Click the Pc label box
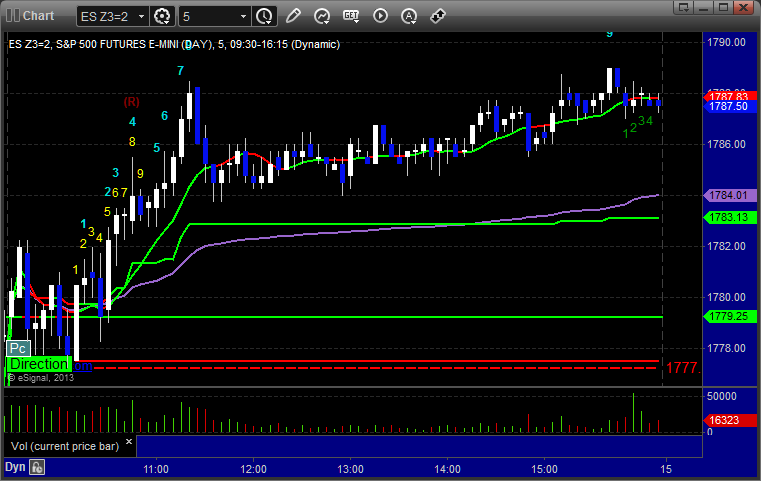 [x=18, y=348]
